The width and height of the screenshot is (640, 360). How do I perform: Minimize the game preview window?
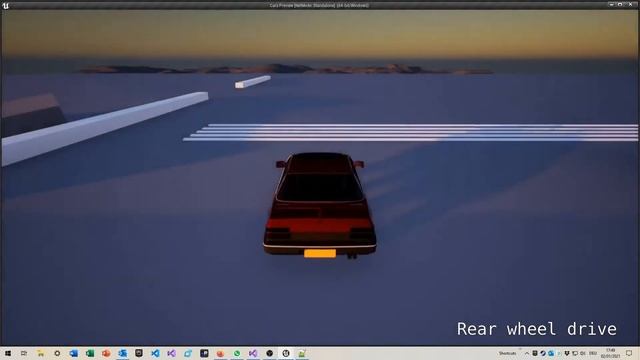611,4
